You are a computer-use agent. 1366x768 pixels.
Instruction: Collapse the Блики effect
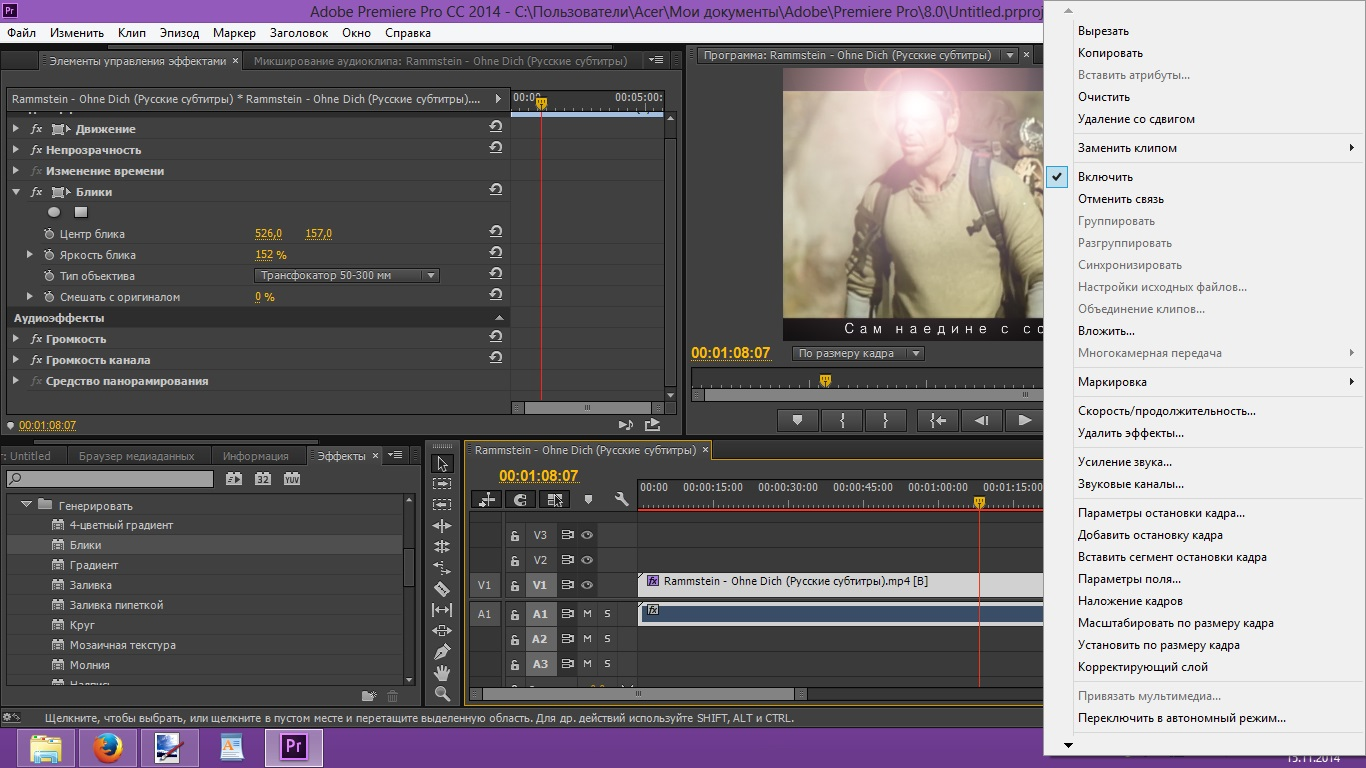coord(16,192)
